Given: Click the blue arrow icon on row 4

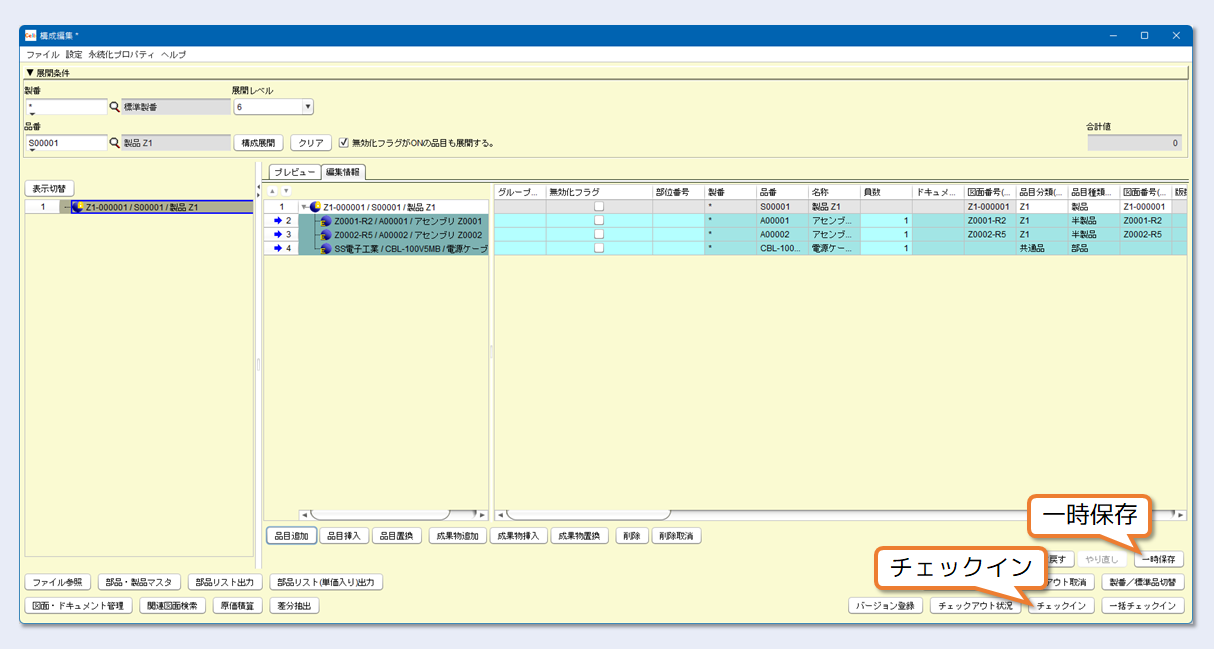Looking at the screenshot, I should pos(279,248).
